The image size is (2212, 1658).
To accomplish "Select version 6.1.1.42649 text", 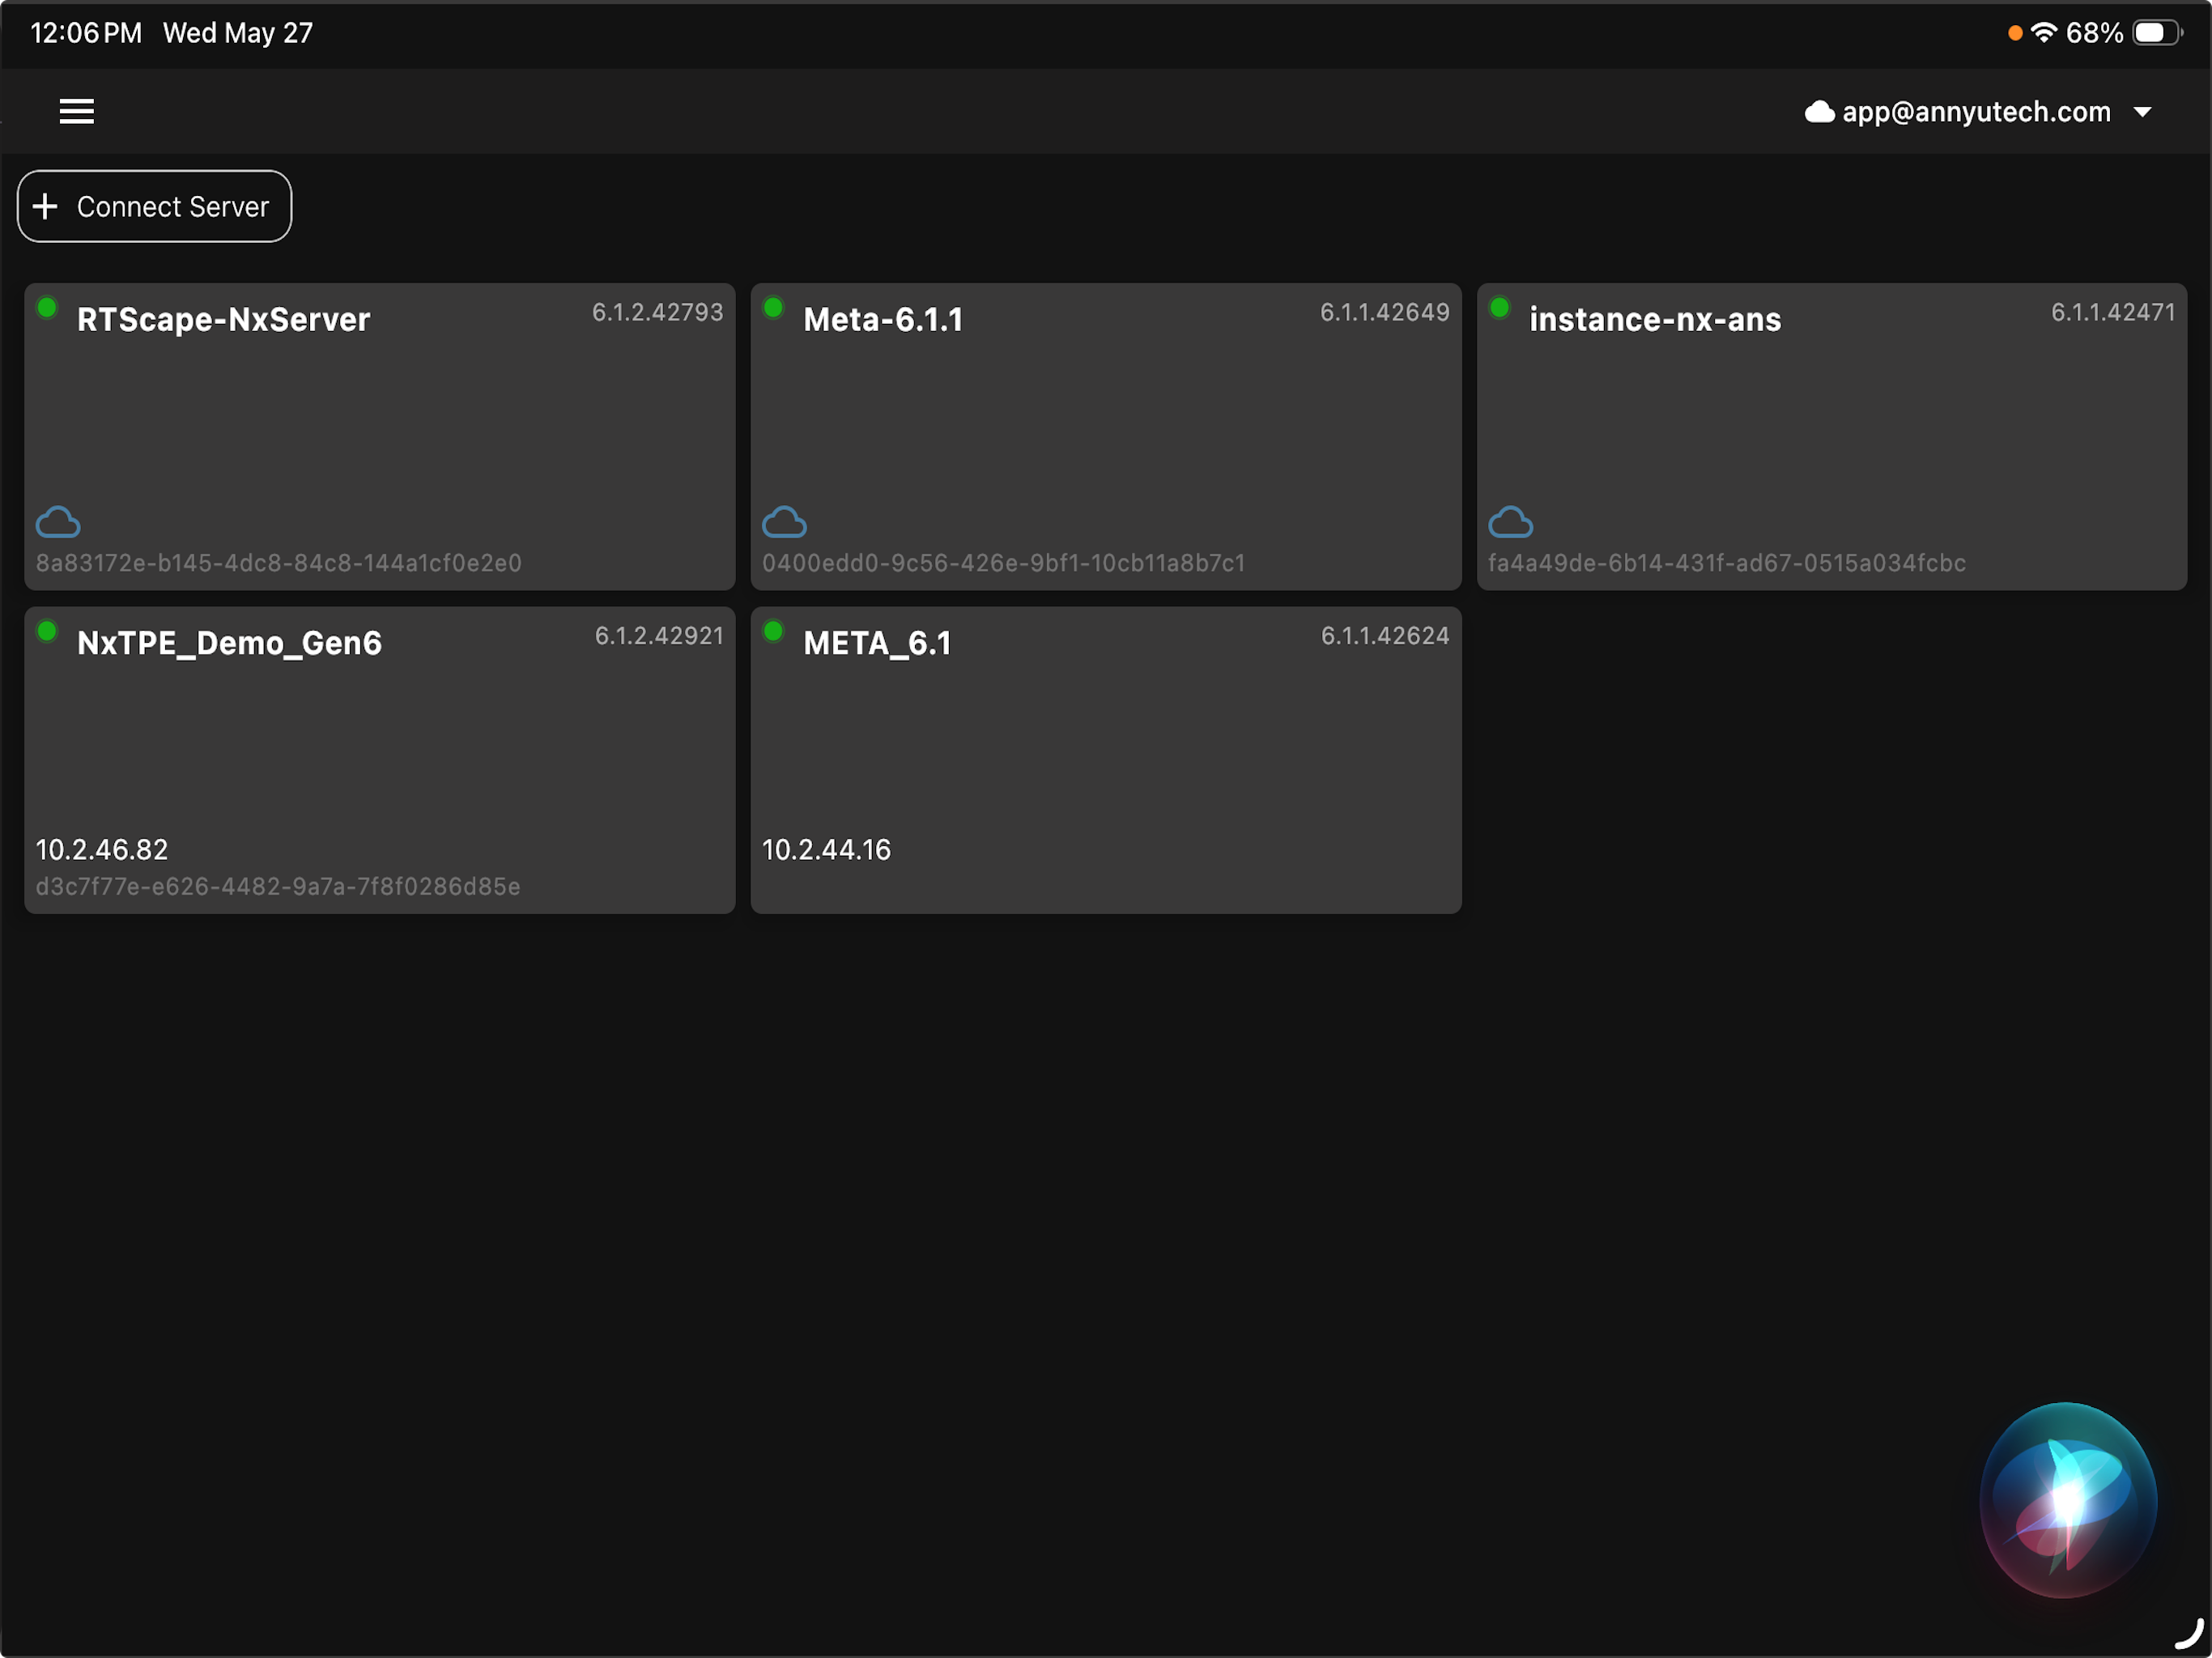I will 1384,312.
